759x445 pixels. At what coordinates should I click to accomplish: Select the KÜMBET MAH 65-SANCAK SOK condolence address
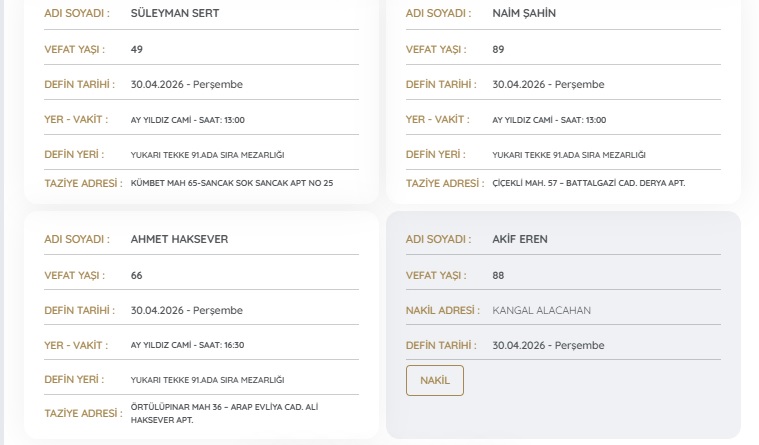(232, 184)
